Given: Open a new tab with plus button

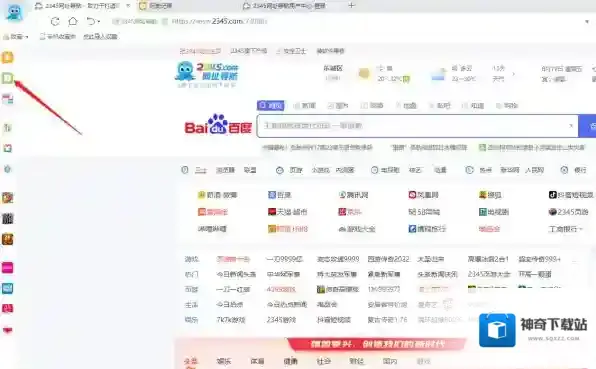Looking at the screenshot, I should point(352,5).
